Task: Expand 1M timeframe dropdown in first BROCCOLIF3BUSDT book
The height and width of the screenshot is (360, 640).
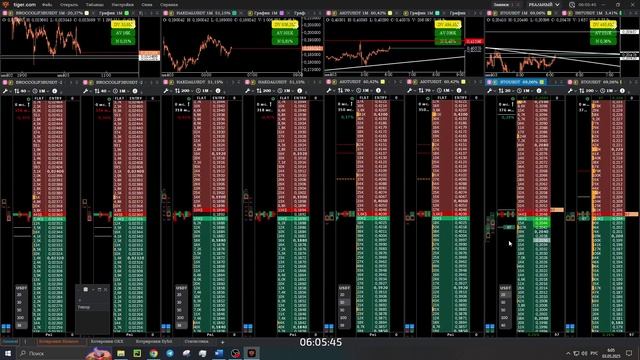Action: coord(40,91)
